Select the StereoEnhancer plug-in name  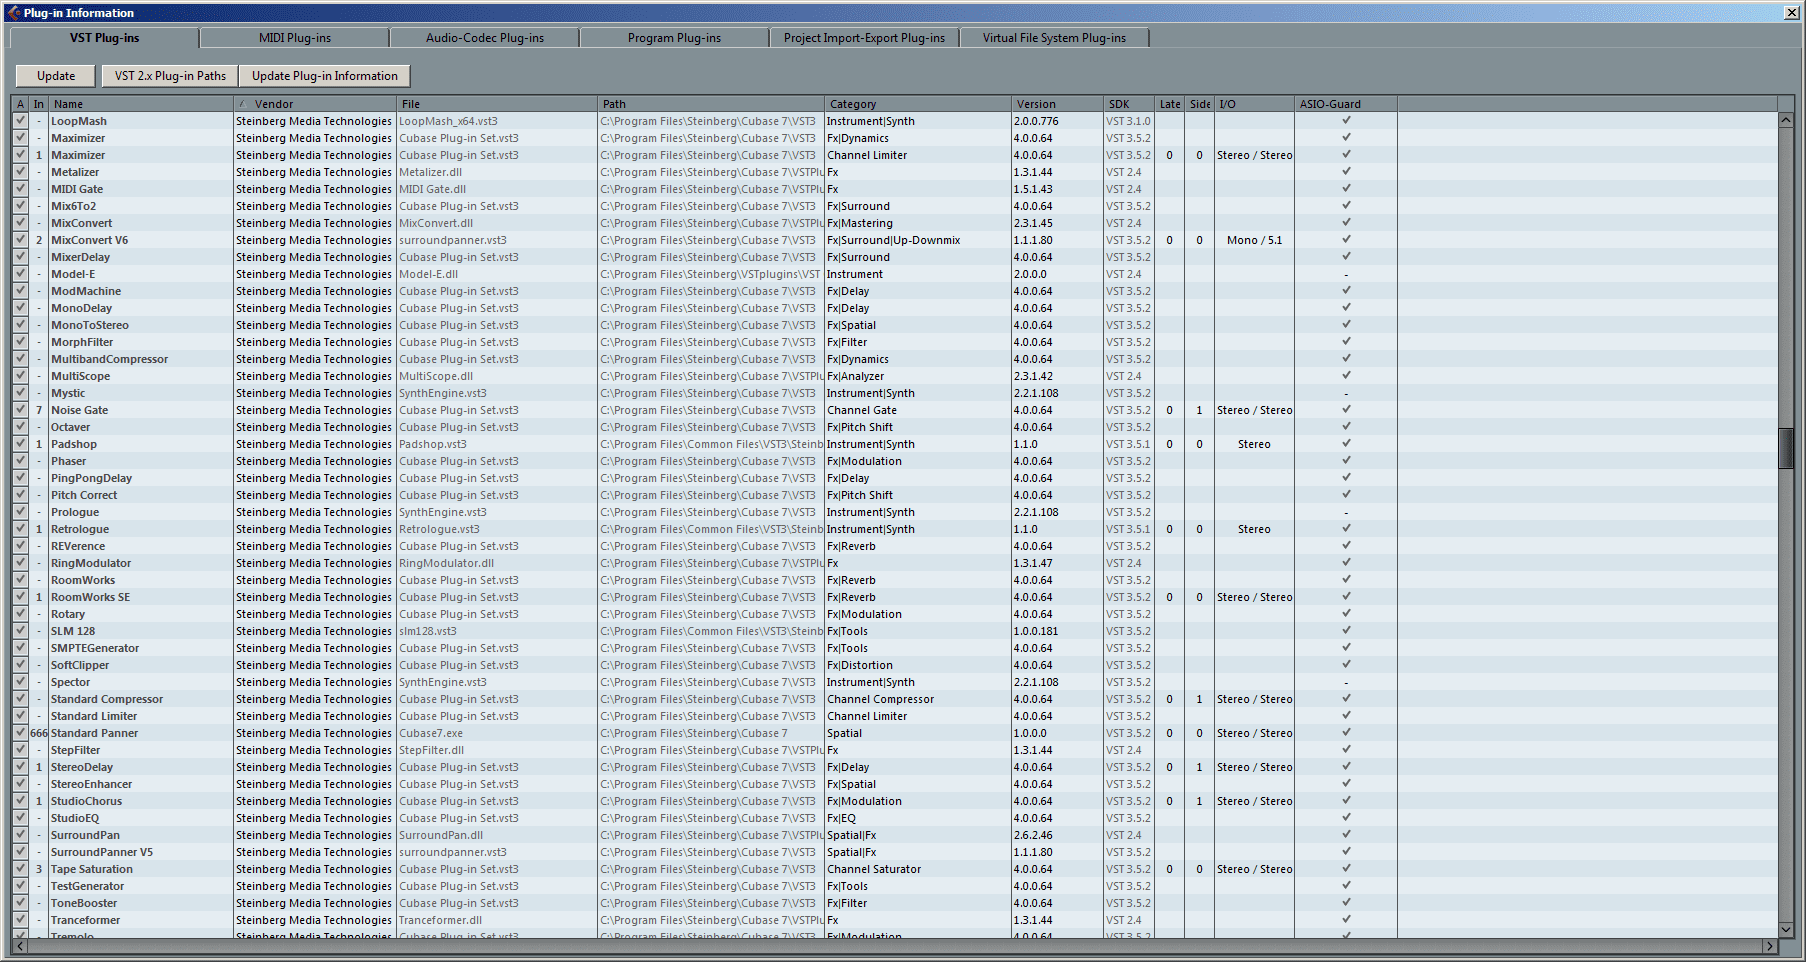tap(91, 784)
